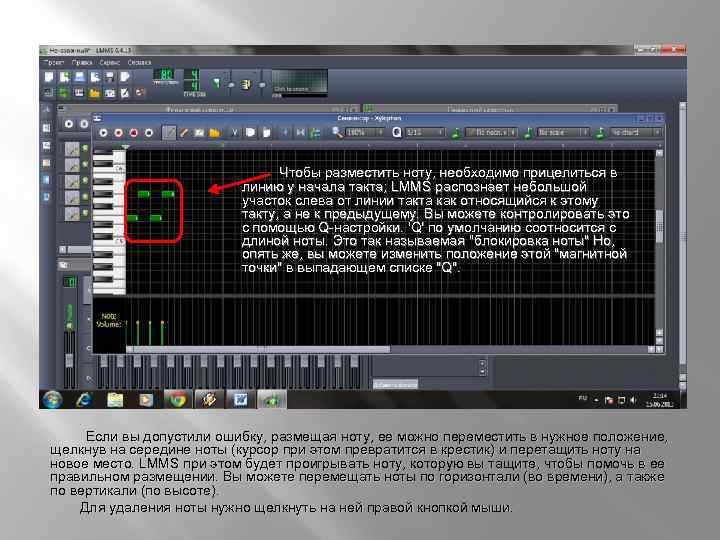The width and height of the screenshot is (720, 540).
Task: Open the No chord dropdown
Action: tap(636, 133)
